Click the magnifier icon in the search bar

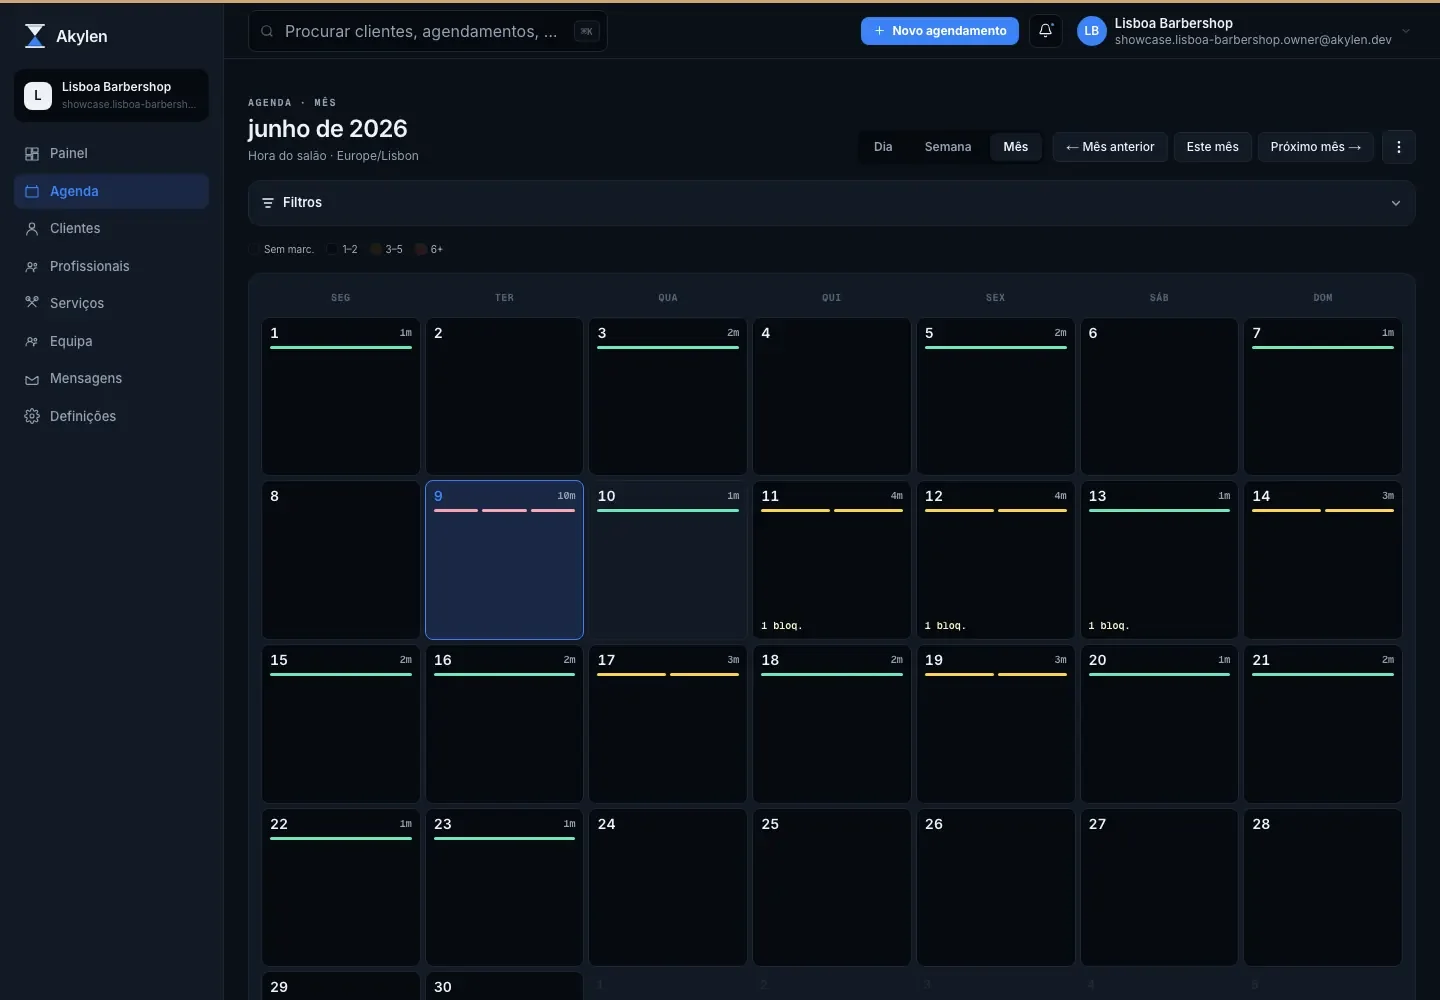267,32
